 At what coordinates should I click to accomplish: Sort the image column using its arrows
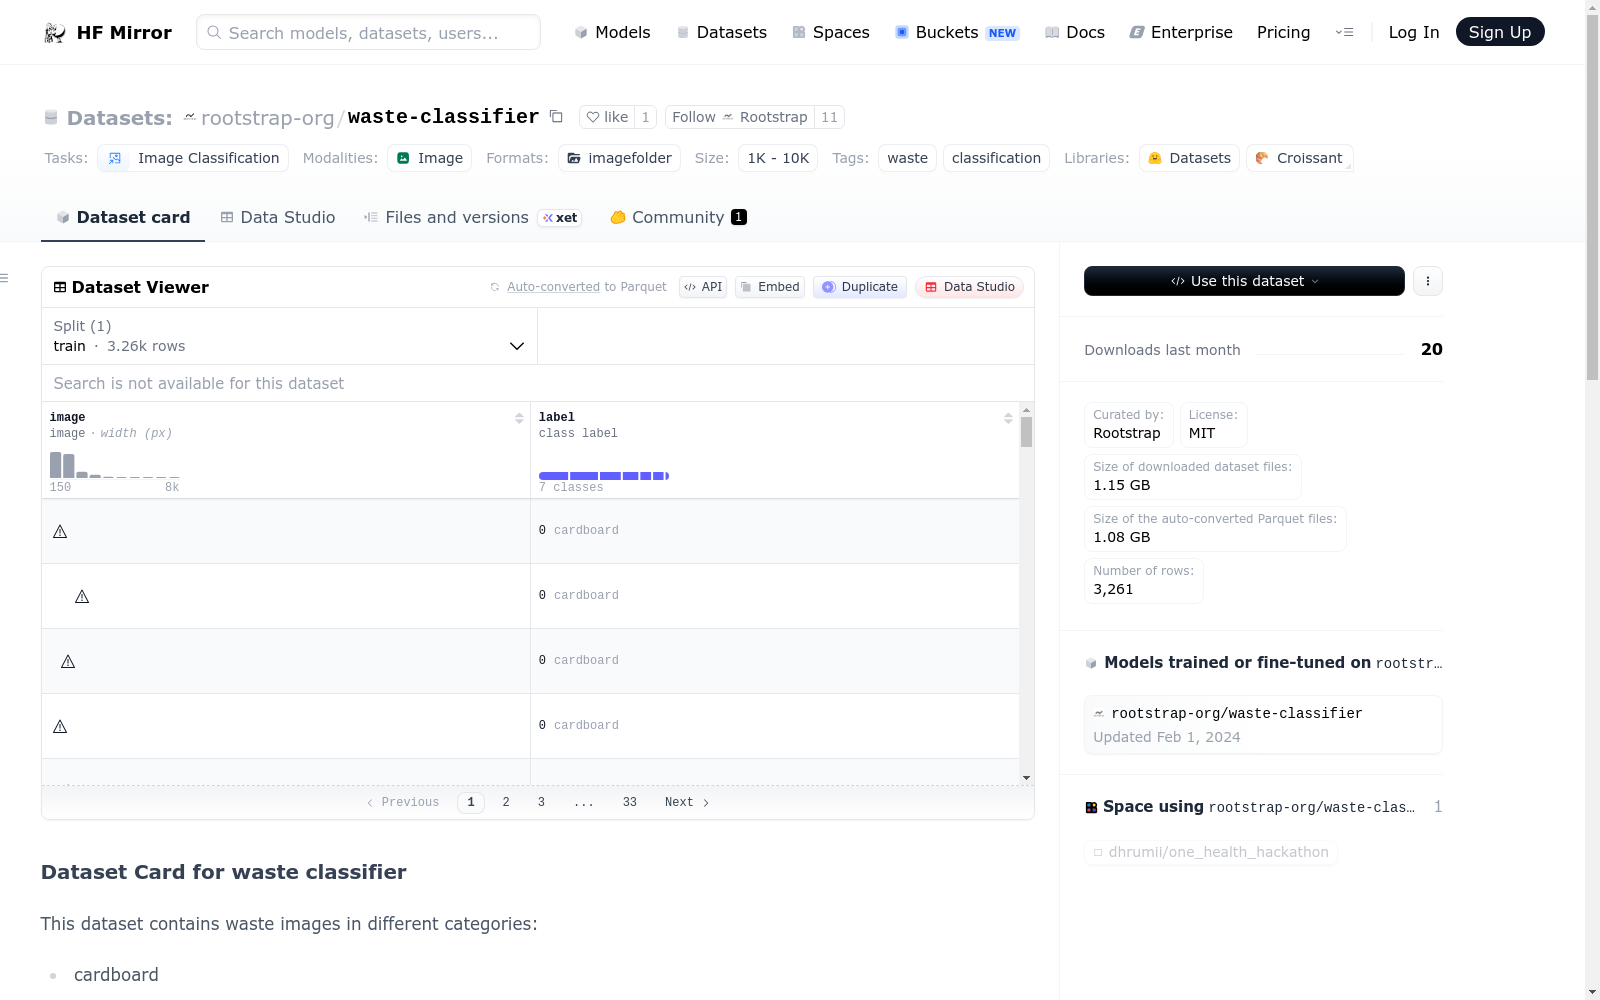(x=519, y=418)
